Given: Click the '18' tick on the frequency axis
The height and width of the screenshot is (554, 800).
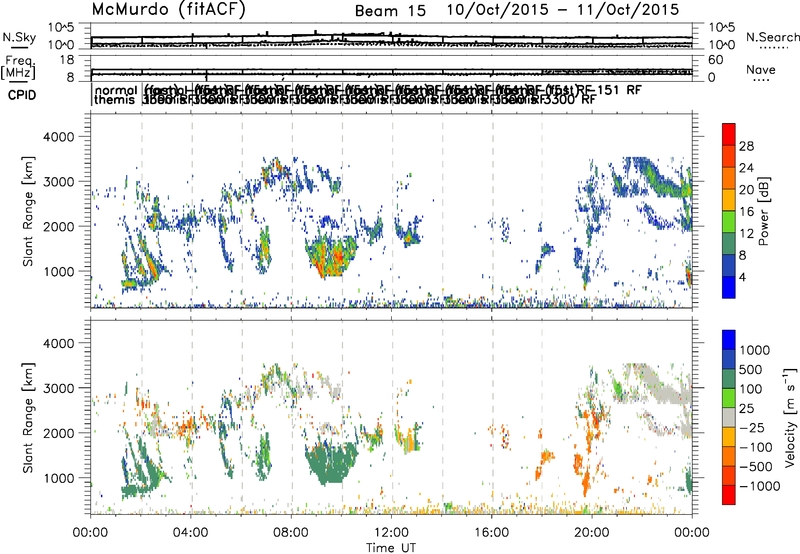Looking at the screenshot, I should tap(67, 60).
